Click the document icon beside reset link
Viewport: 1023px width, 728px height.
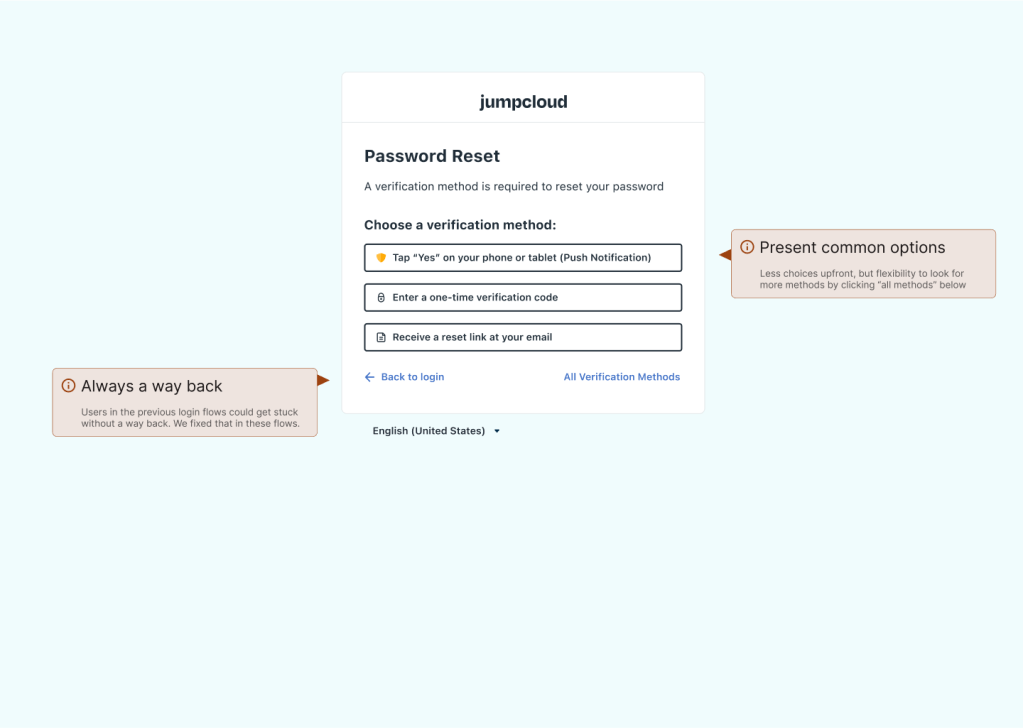(x=381, y=338)
